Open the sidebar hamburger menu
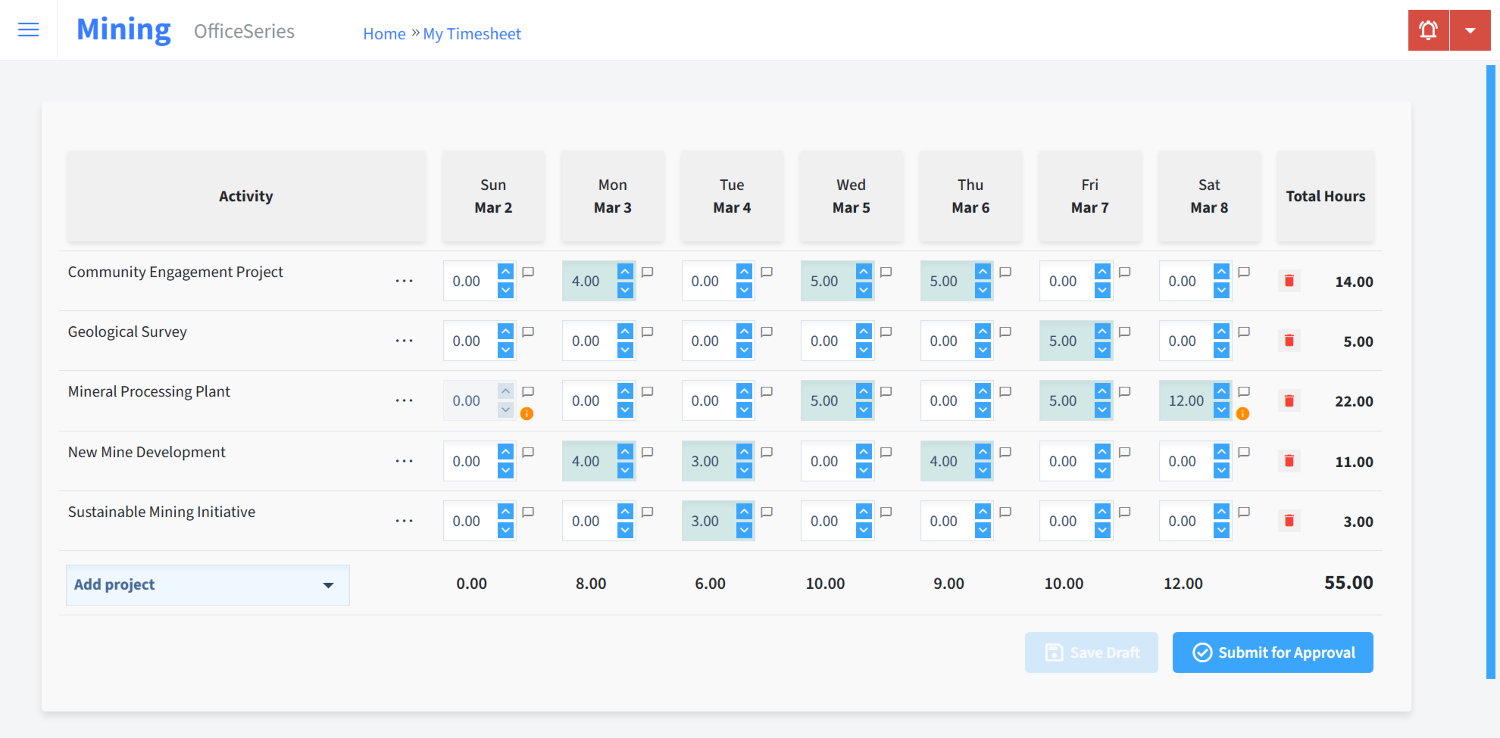Image resolution: width=1500 pixels, height=738 pixels. coord(28,29)
